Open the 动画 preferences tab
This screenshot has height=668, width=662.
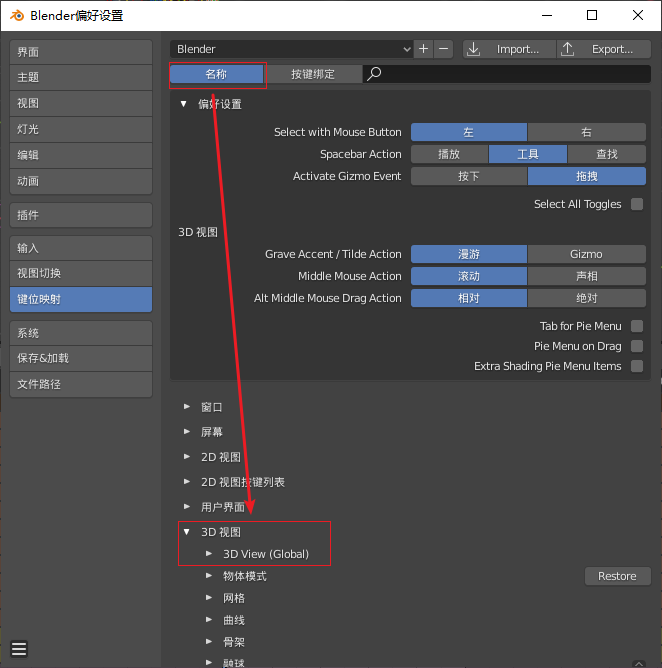pos(81,181)
